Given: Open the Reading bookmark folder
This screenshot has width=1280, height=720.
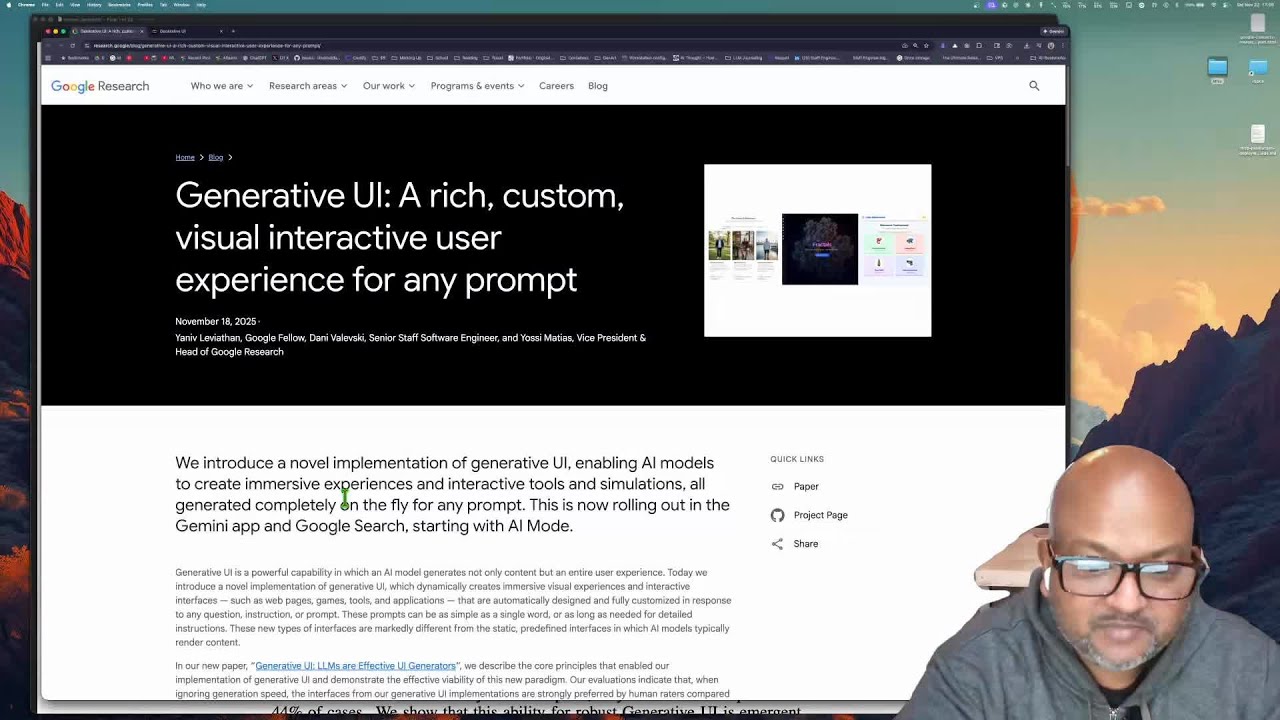Looking at the screenshot, I should tap(466, 58).
